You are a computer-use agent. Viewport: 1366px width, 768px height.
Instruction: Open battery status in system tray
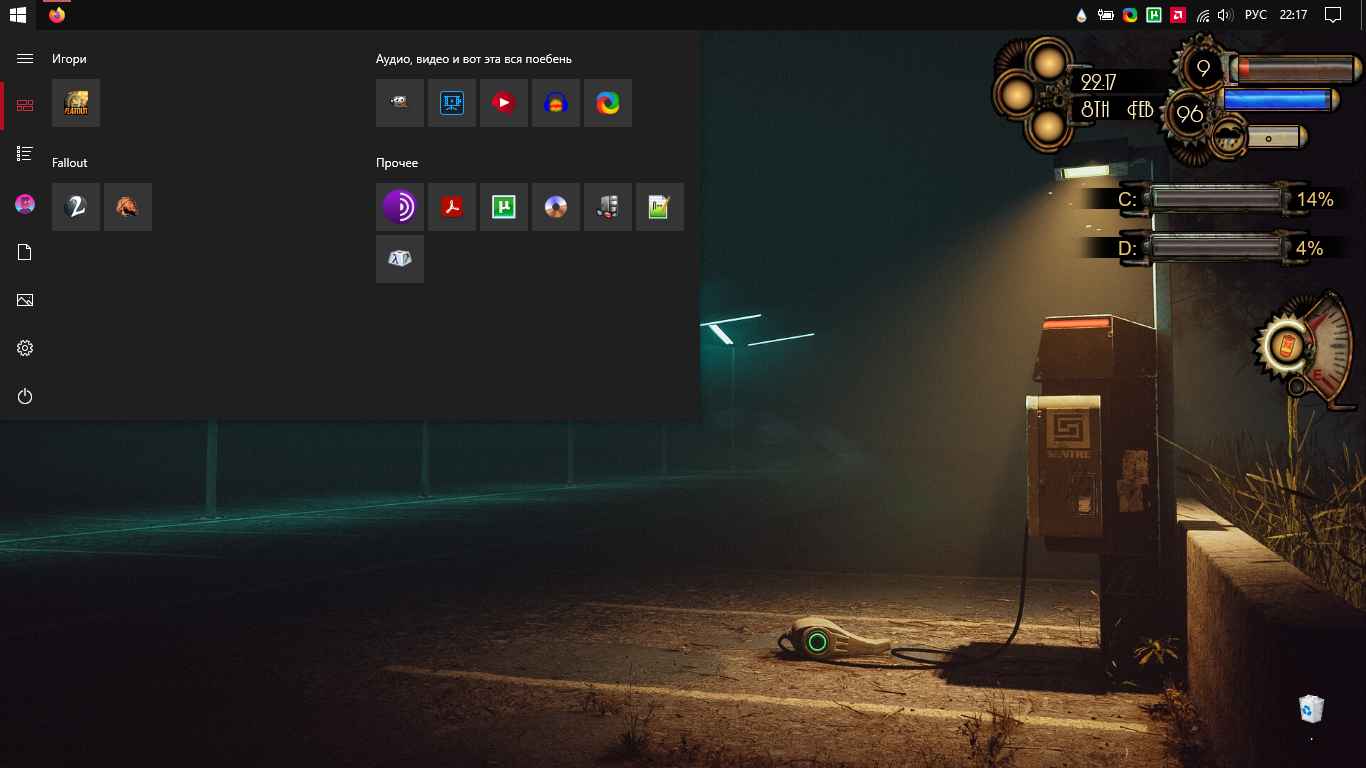[x=1106, y=15]
